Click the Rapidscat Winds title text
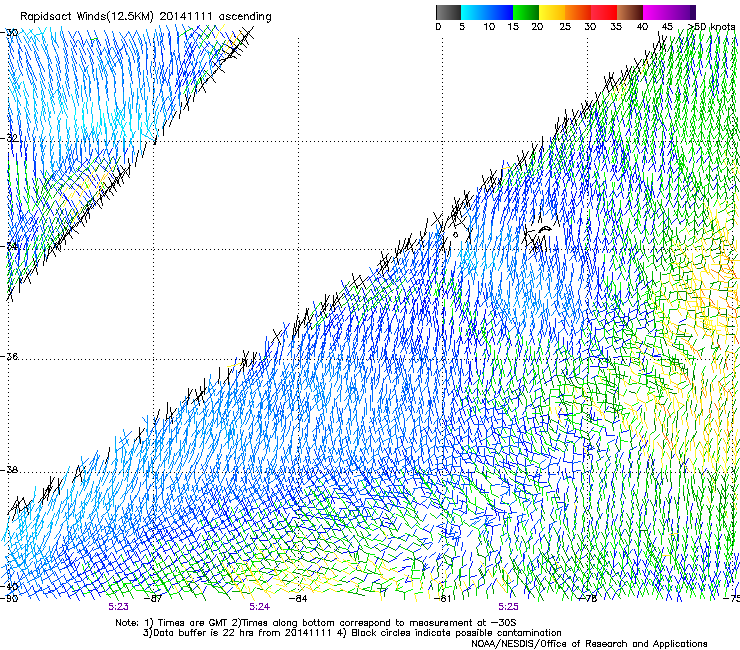The height and width of the screenshot is (650, 740). [146, 17]
